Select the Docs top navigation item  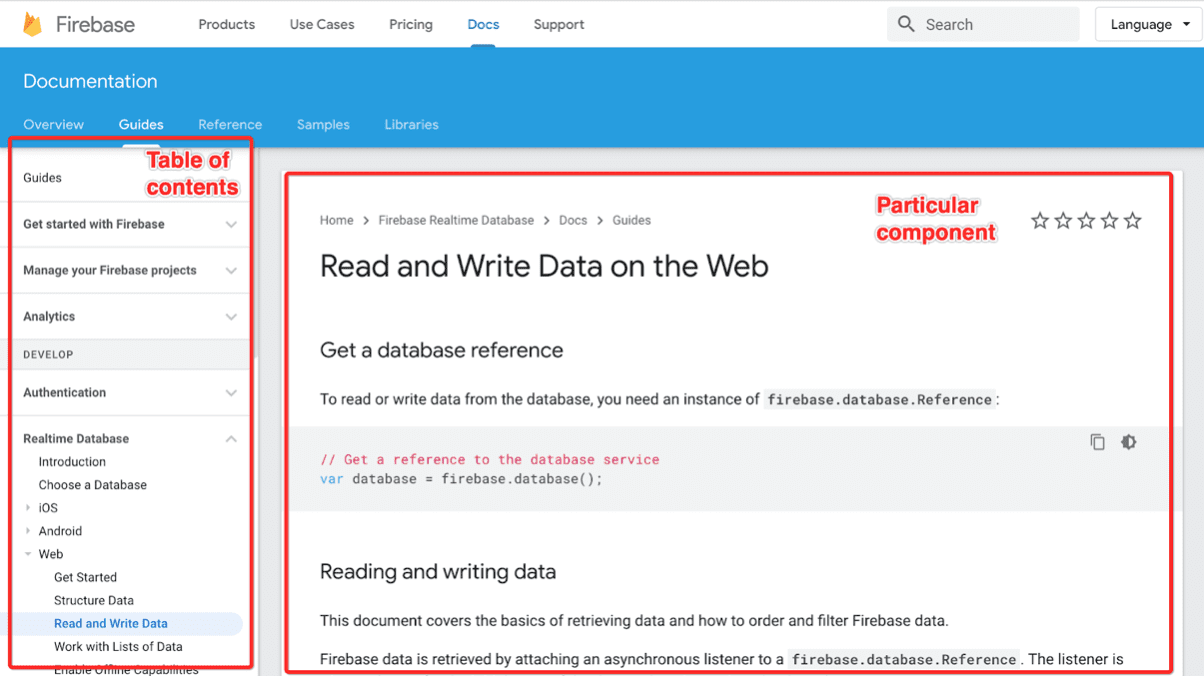tap(483, 24)
